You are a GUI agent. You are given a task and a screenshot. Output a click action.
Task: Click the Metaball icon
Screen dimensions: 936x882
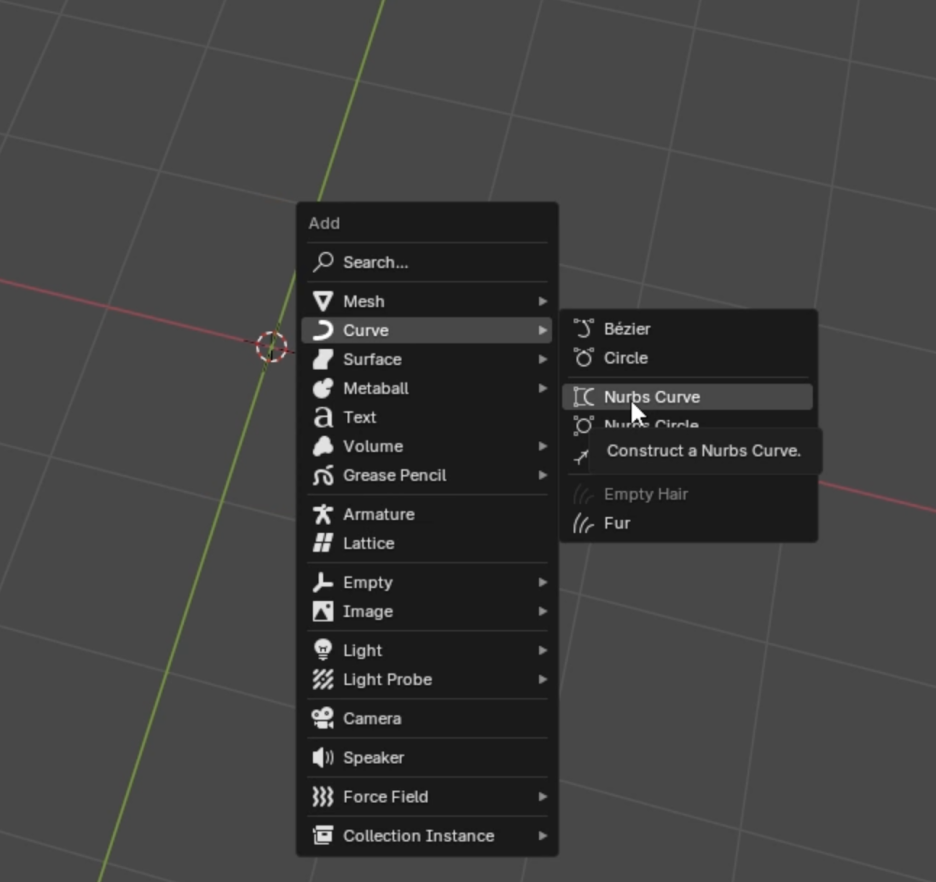(323, 388)
